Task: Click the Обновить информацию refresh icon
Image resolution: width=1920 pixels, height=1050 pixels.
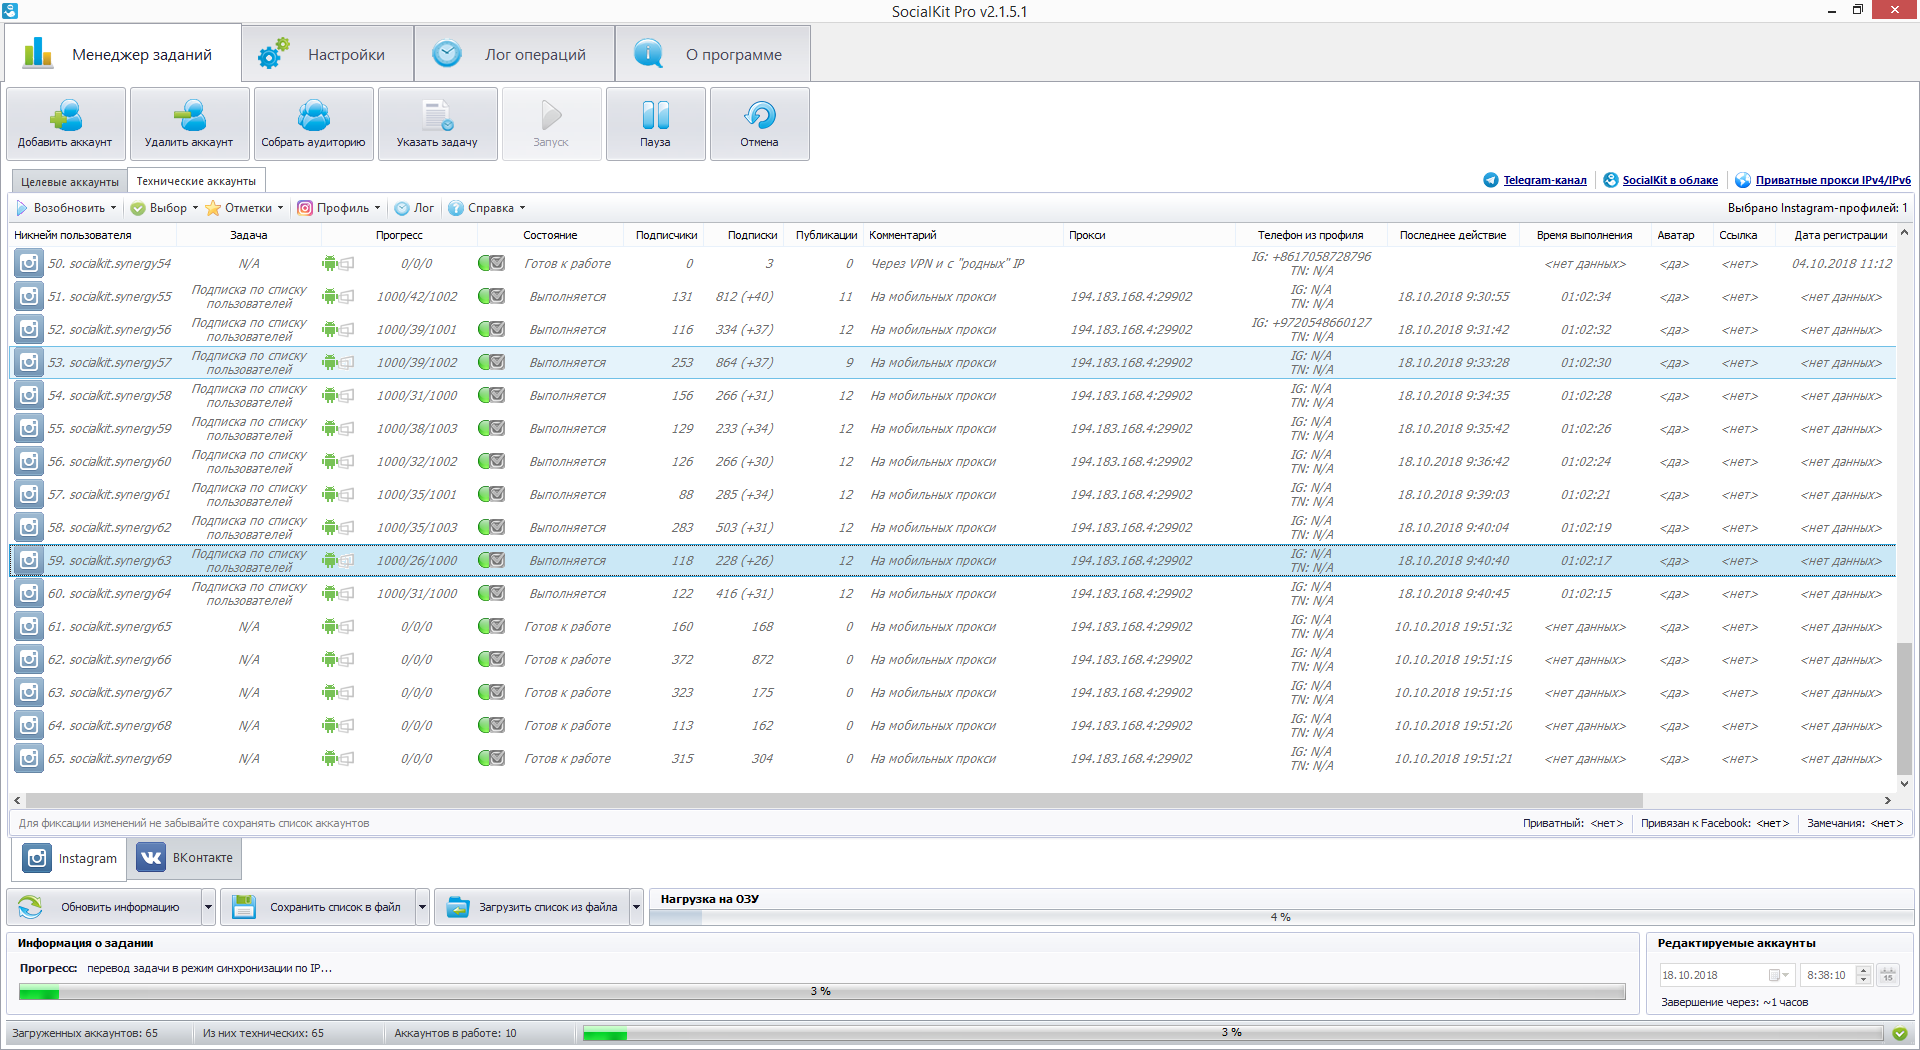Action: pyautogui.click(x=31, y=907)
